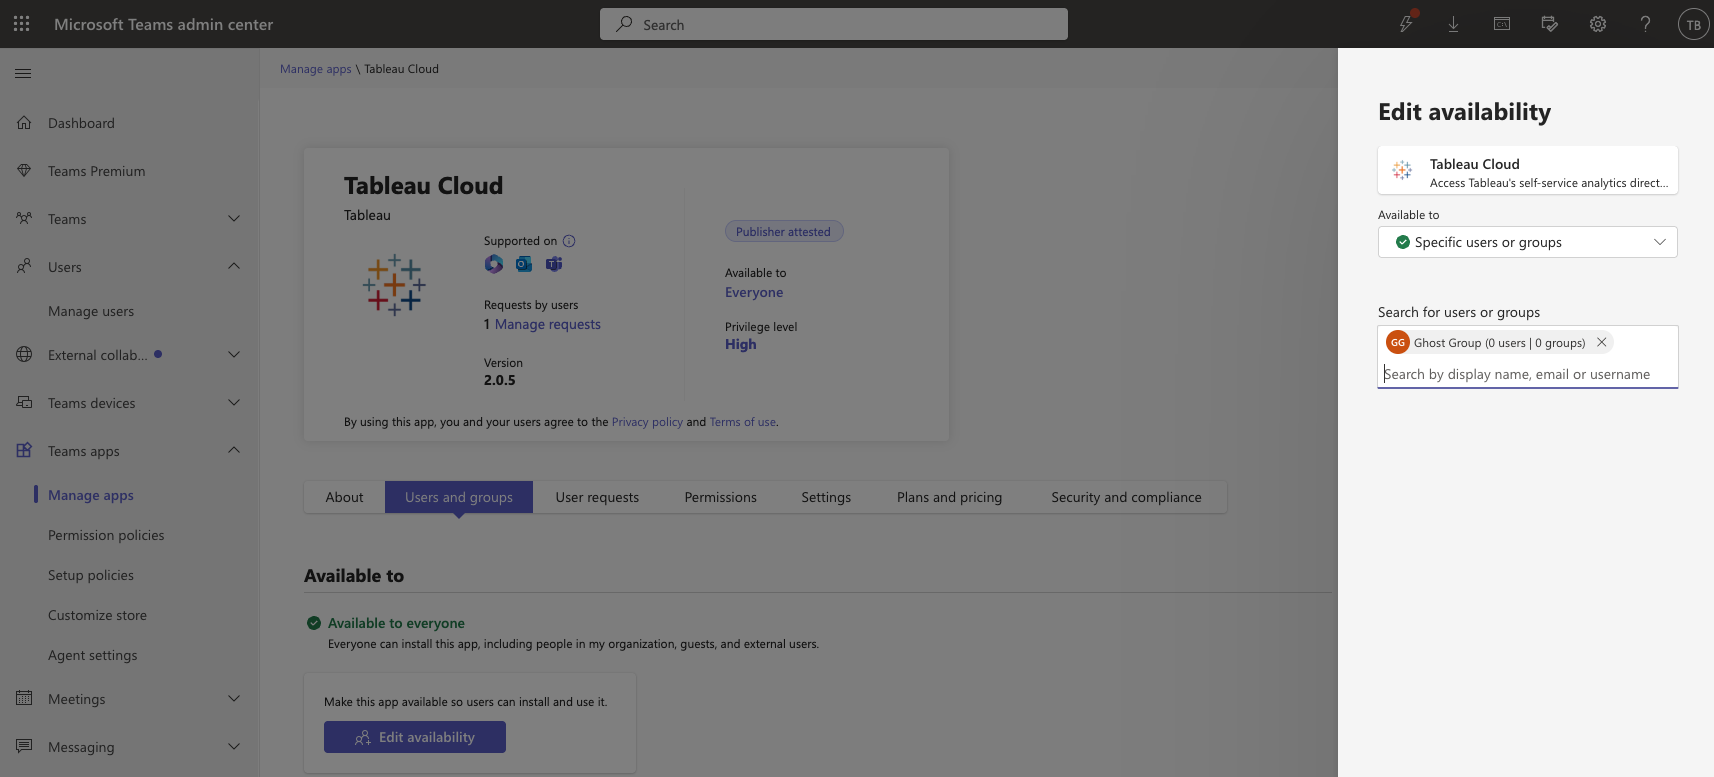
Task: Select the Users and groups tab
Action: (x=459, y=497)
